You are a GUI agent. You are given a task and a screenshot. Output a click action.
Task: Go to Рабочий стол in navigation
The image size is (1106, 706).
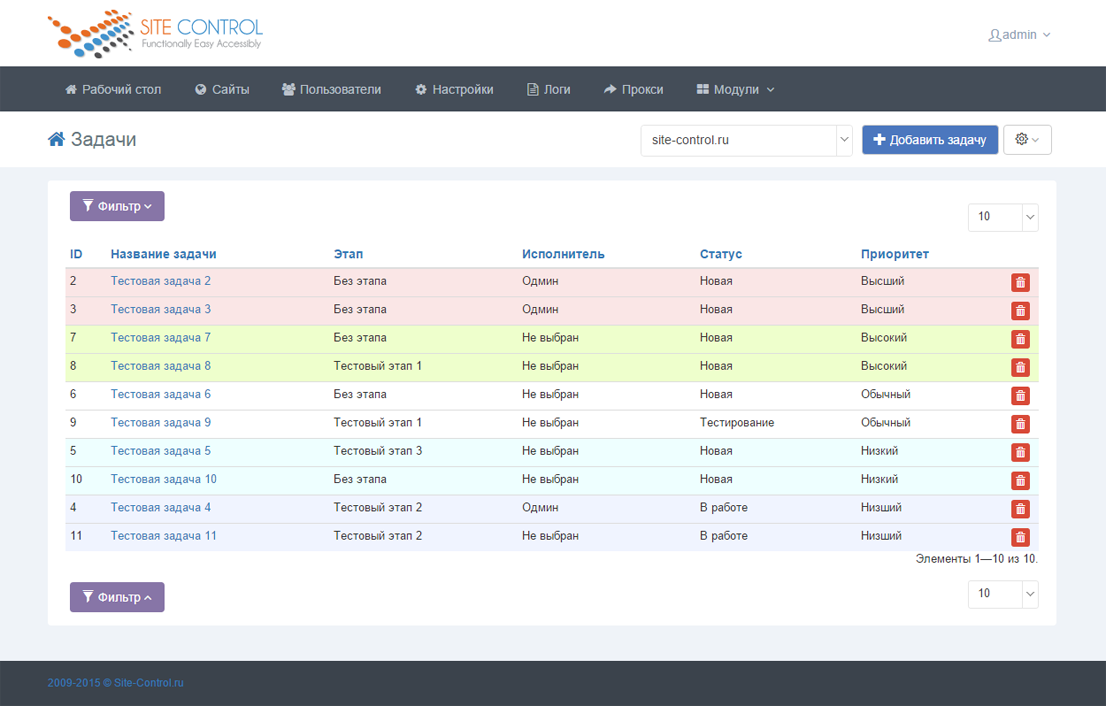[113, 89]
